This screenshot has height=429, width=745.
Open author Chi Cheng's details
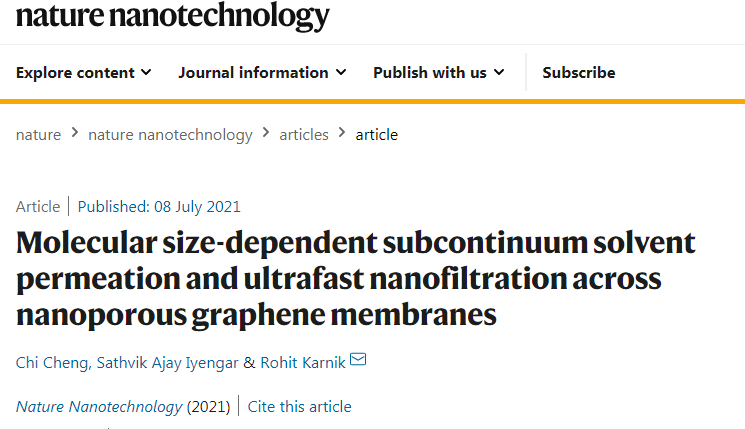(50, 362)
